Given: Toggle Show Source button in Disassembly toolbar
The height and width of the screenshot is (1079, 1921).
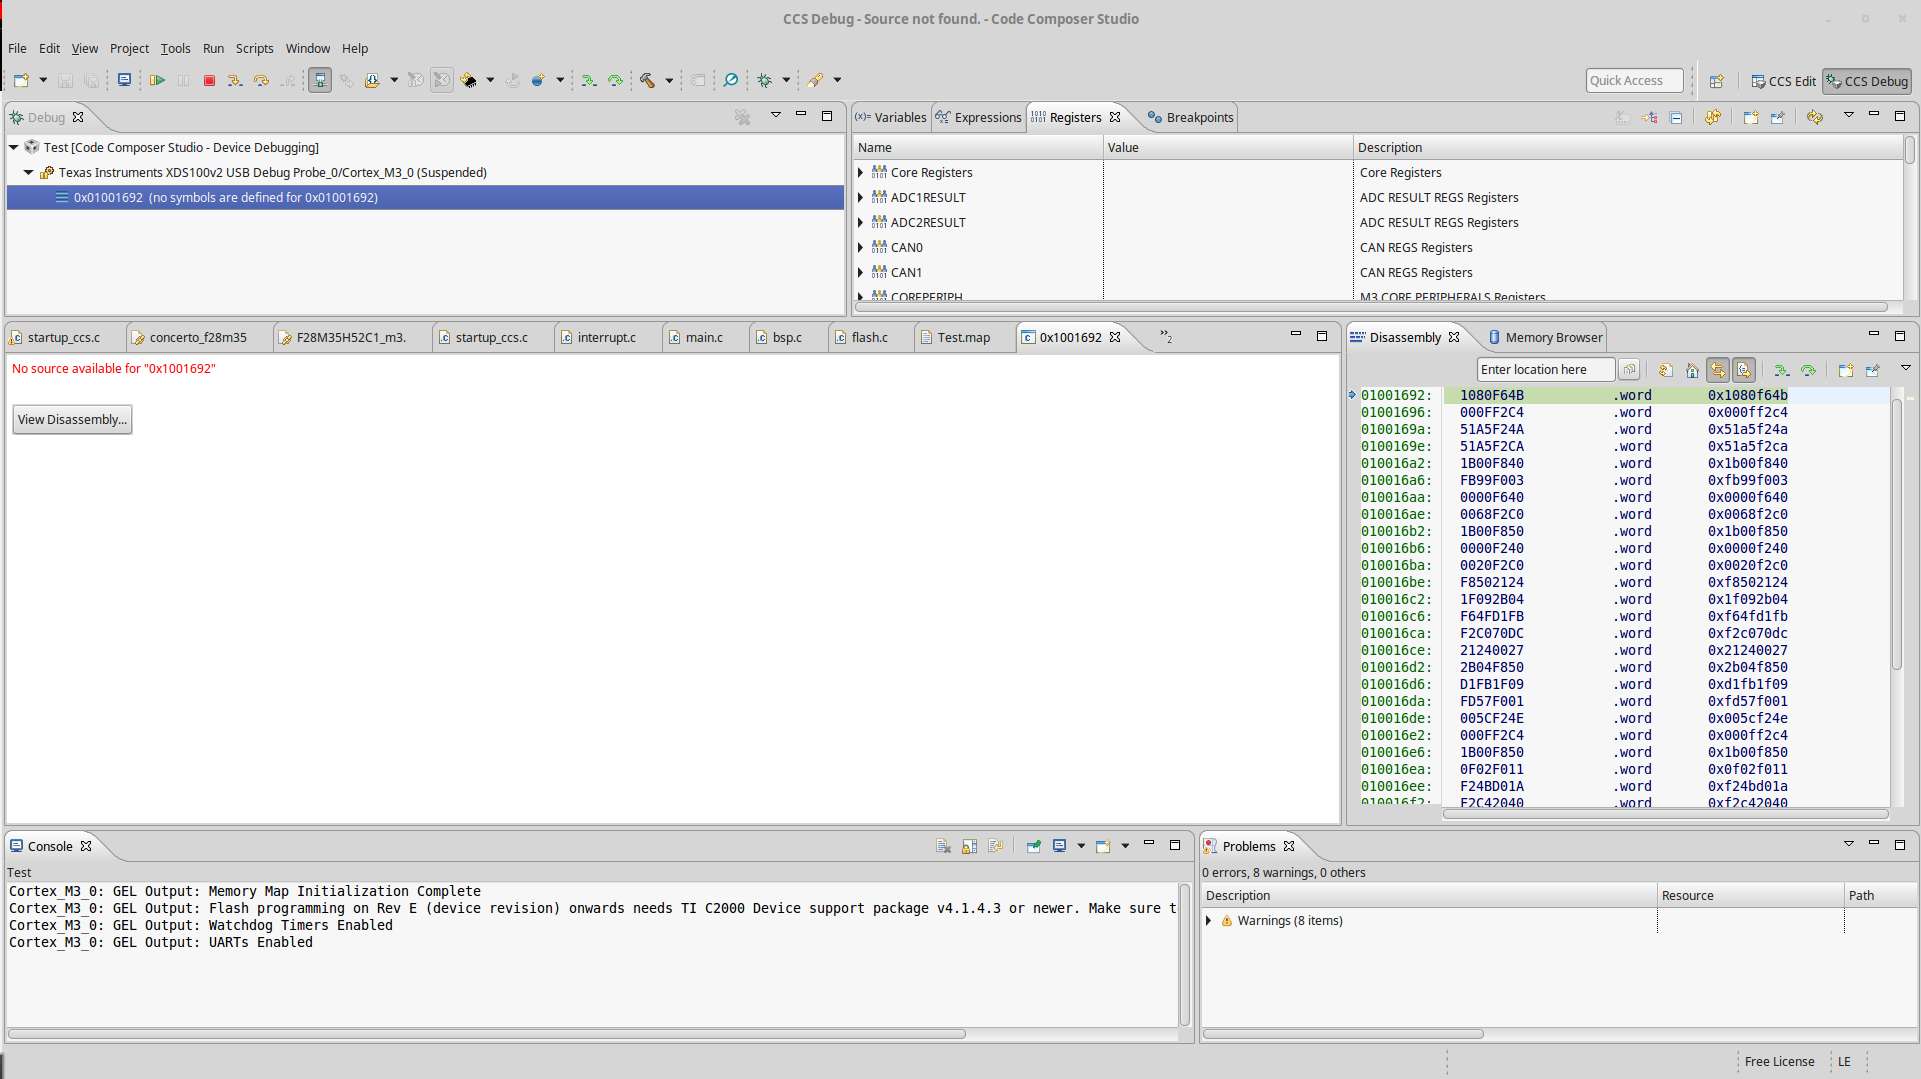Looking at the screenshot, I should pos(1744,370).
